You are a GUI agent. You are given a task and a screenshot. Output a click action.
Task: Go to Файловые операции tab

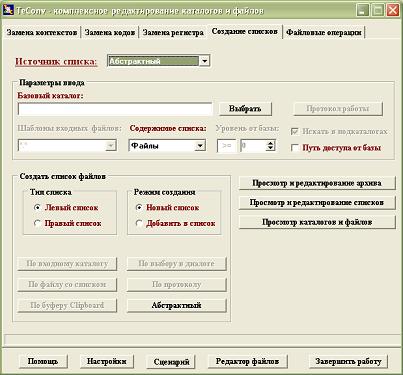324,33
